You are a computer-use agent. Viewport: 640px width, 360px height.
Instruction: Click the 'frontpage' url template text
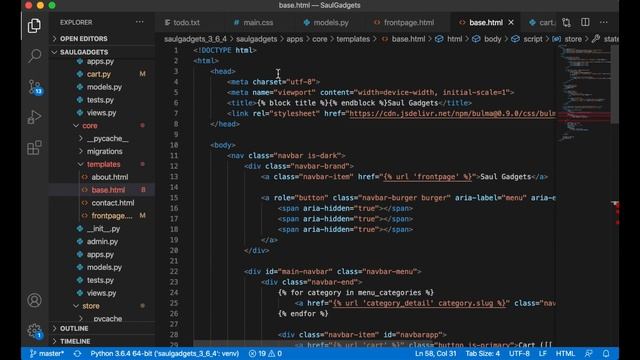[428, 177]
